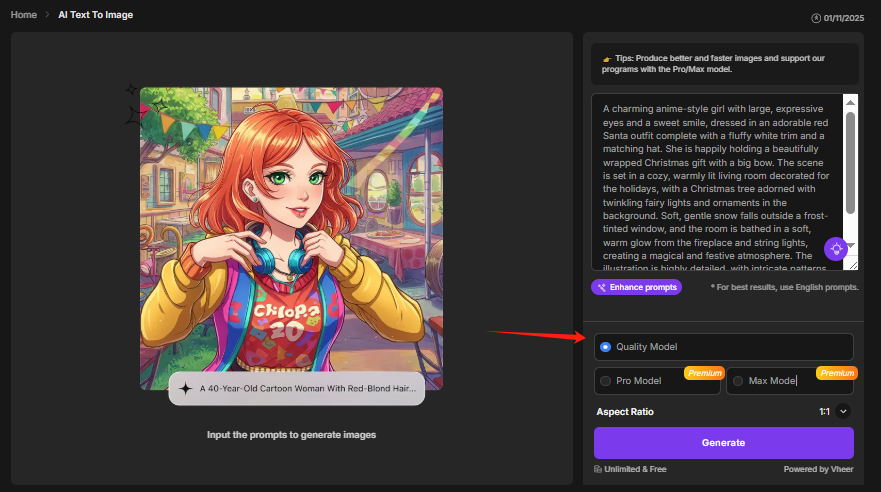Image resolution: width=881 pixels, height=492 pixels.
Task: Click the magic wand icon in Enhance prompts
Action: [601, 287]
